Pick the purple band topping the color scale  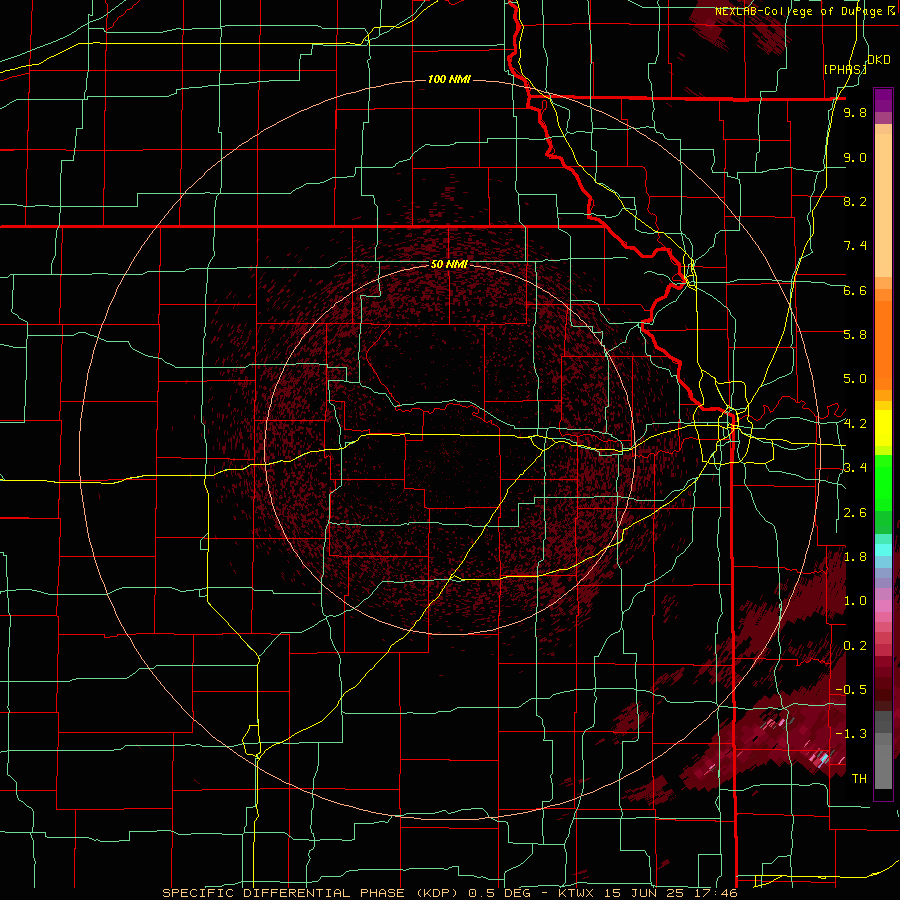(883, 100)
